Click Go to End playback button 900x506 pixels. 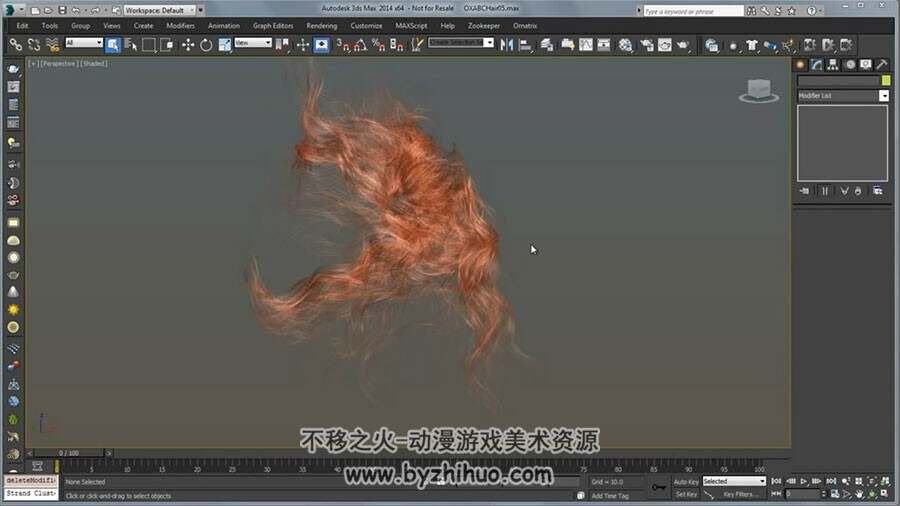[x=831, y=481]
